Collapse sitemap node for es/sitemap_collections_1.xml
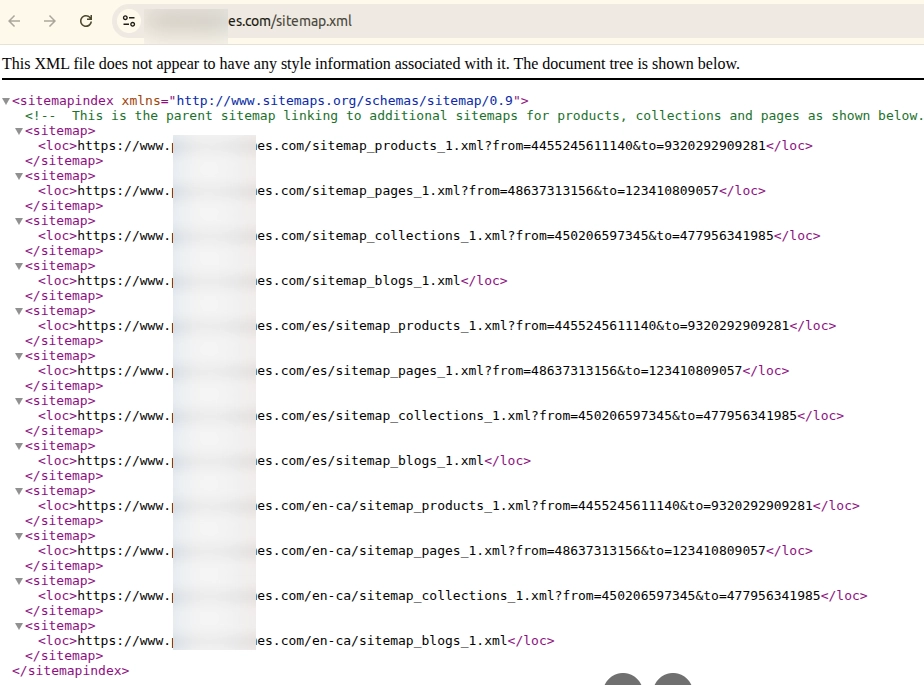This screenshot has width=924, height=685. pos(19,401)
